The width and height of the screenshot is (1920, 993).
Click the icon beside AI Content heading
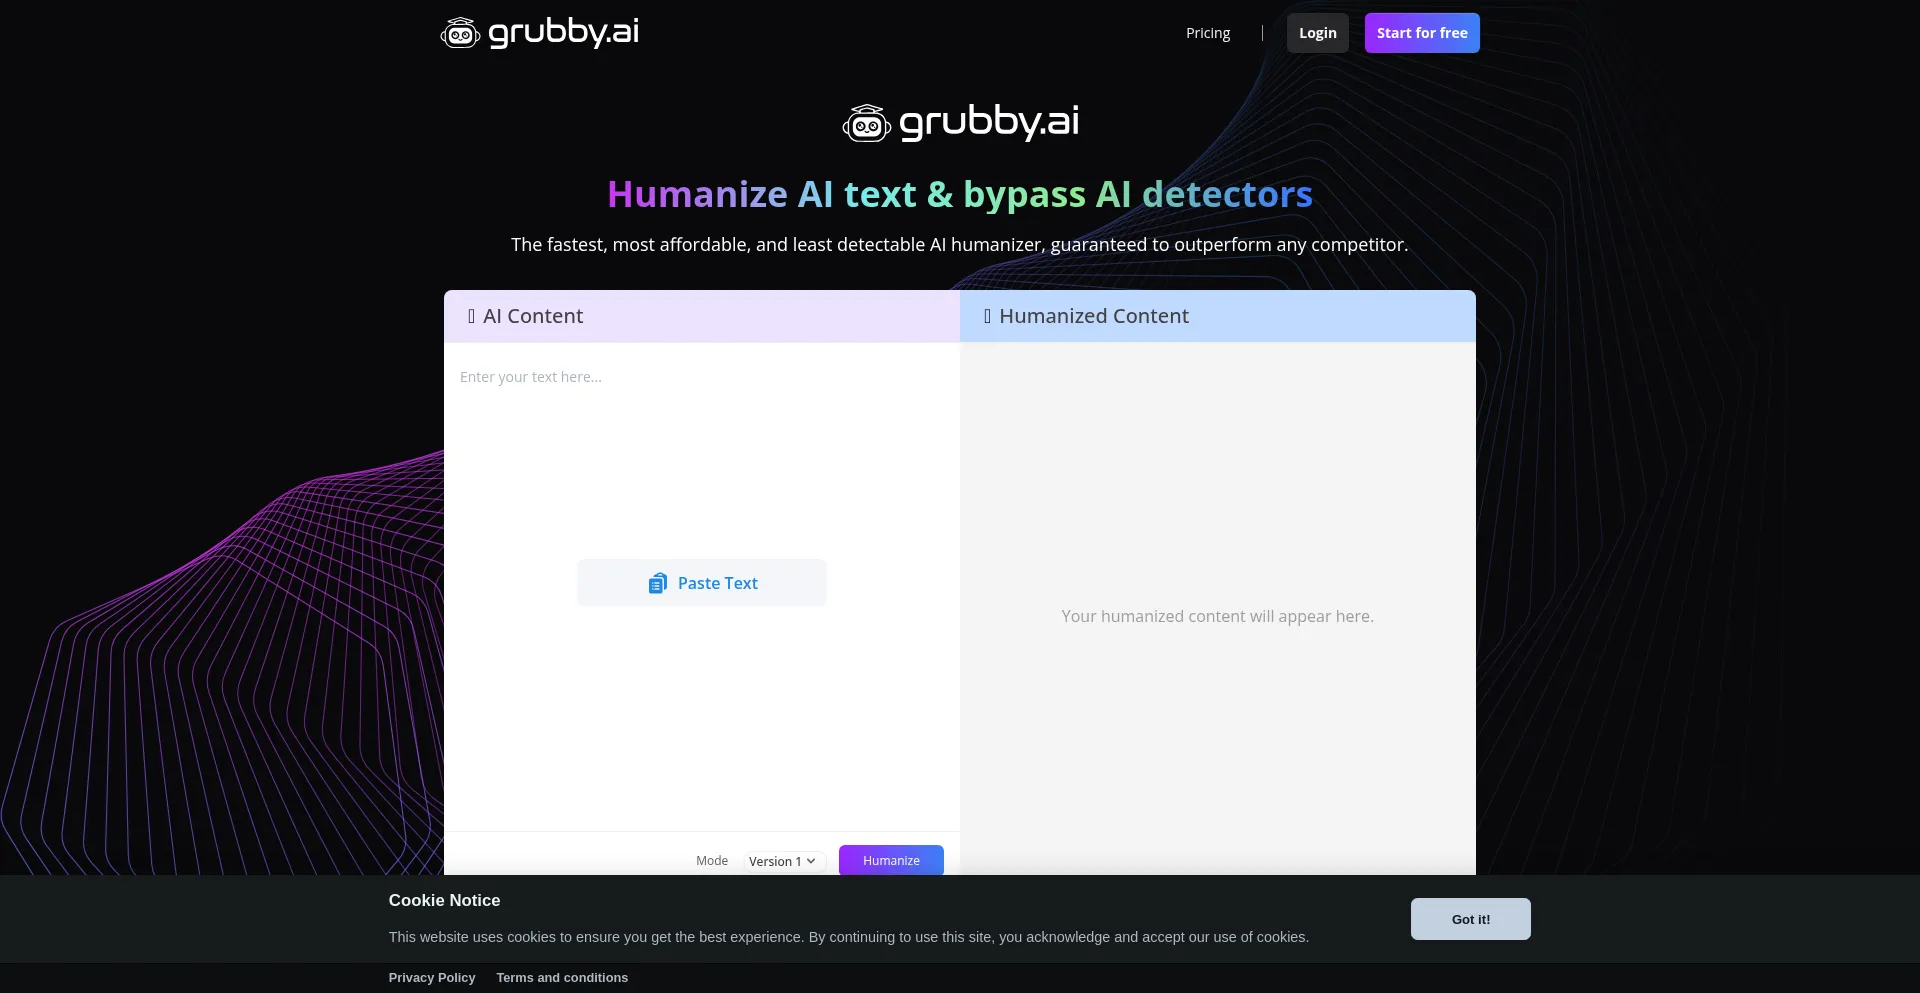471,316
